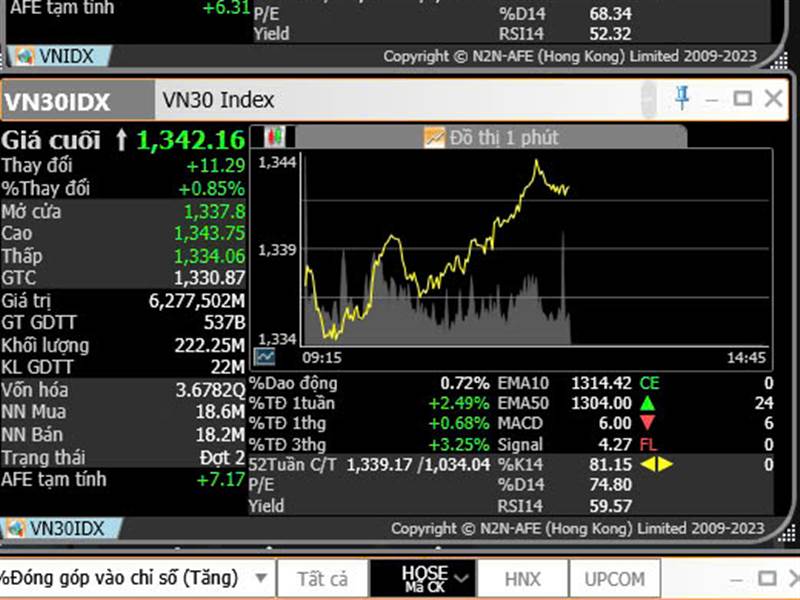Screen dimensions: 800x600
Task: Click the green up-triangle advancers icon
Action: click(647, 404)
